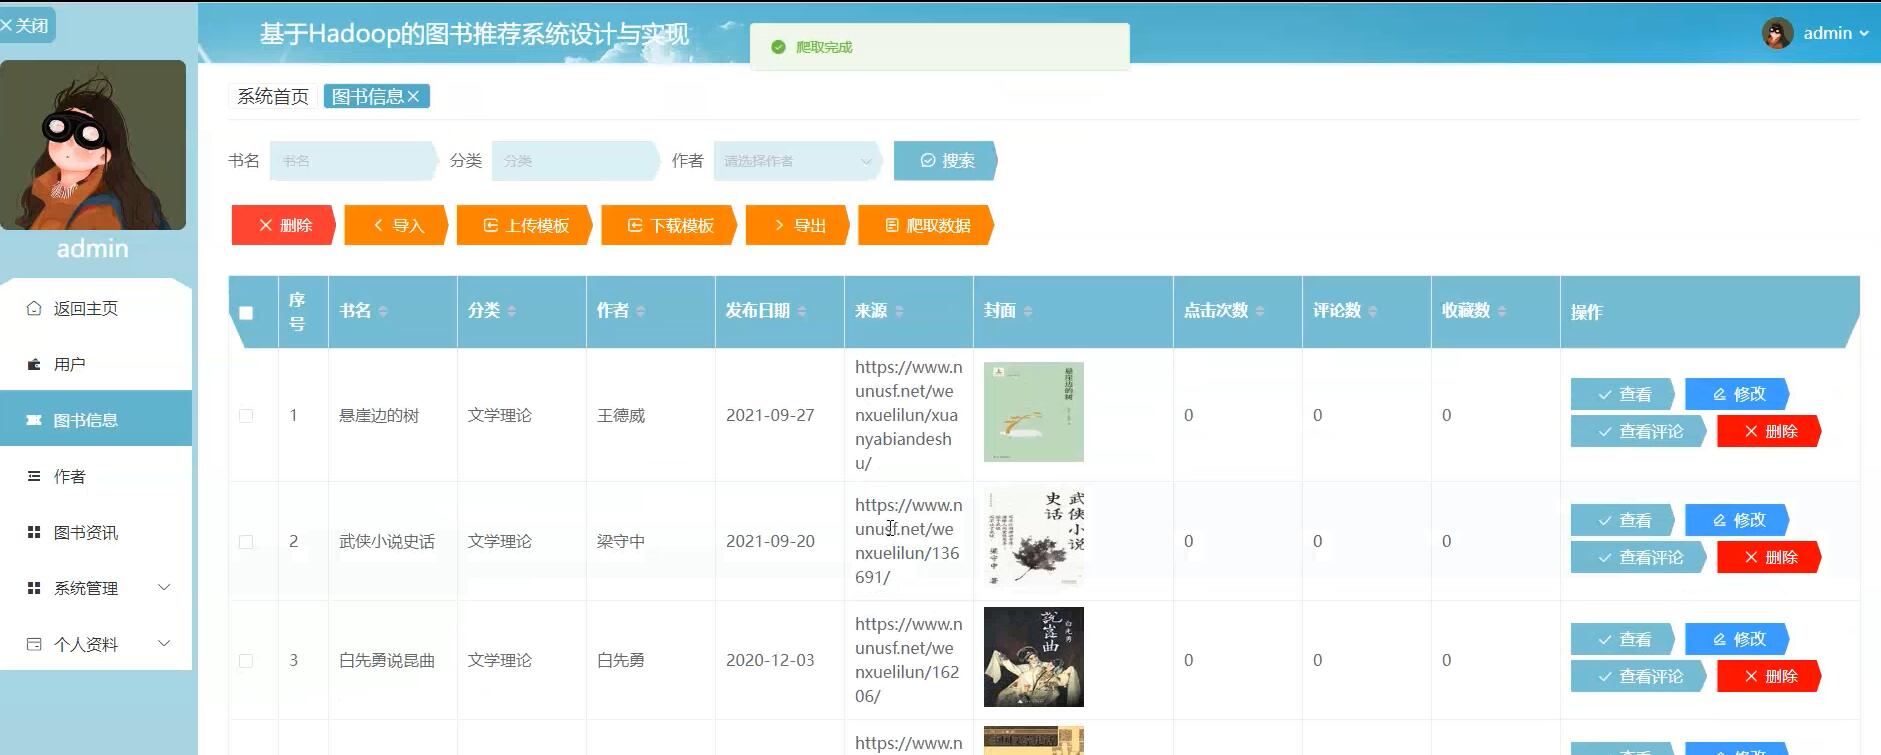Click the 图书信息 sidebar icon
The width and height of the screenshot is (1881, 755).
coord(34,420)
